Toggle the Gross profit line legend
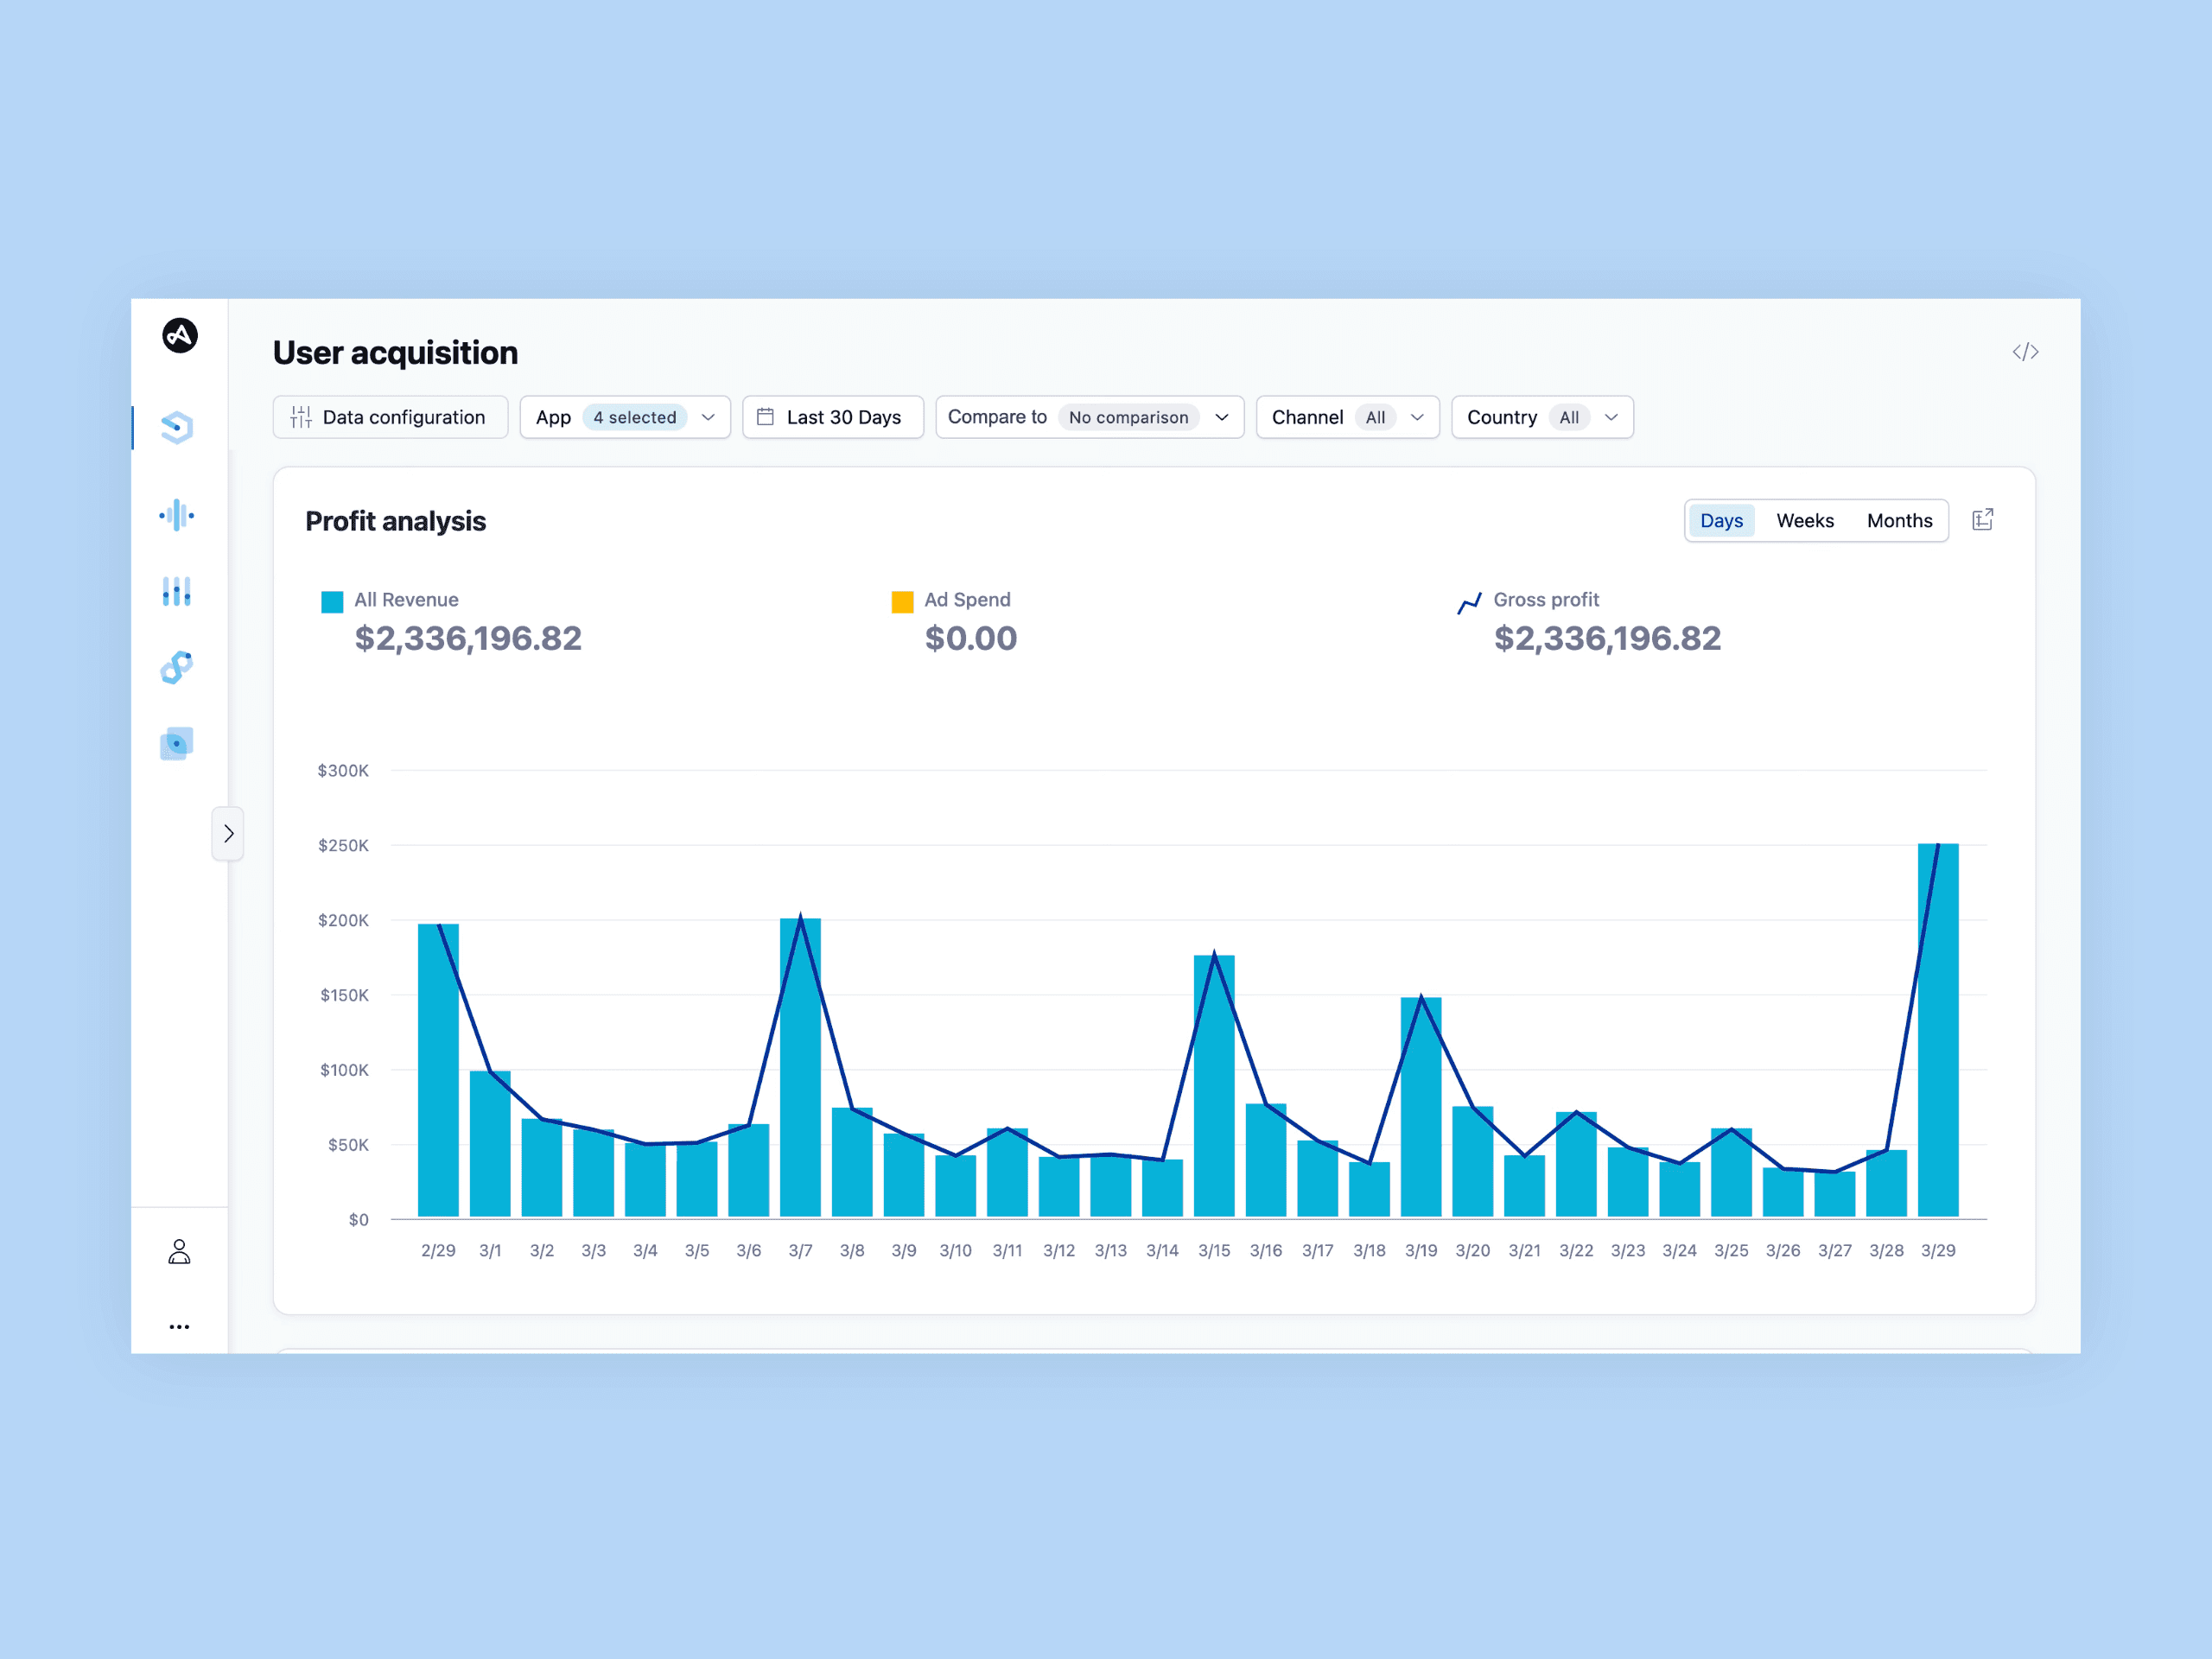The width and height of the screenshot is (2212, 1659). (x=1469, y=603)
